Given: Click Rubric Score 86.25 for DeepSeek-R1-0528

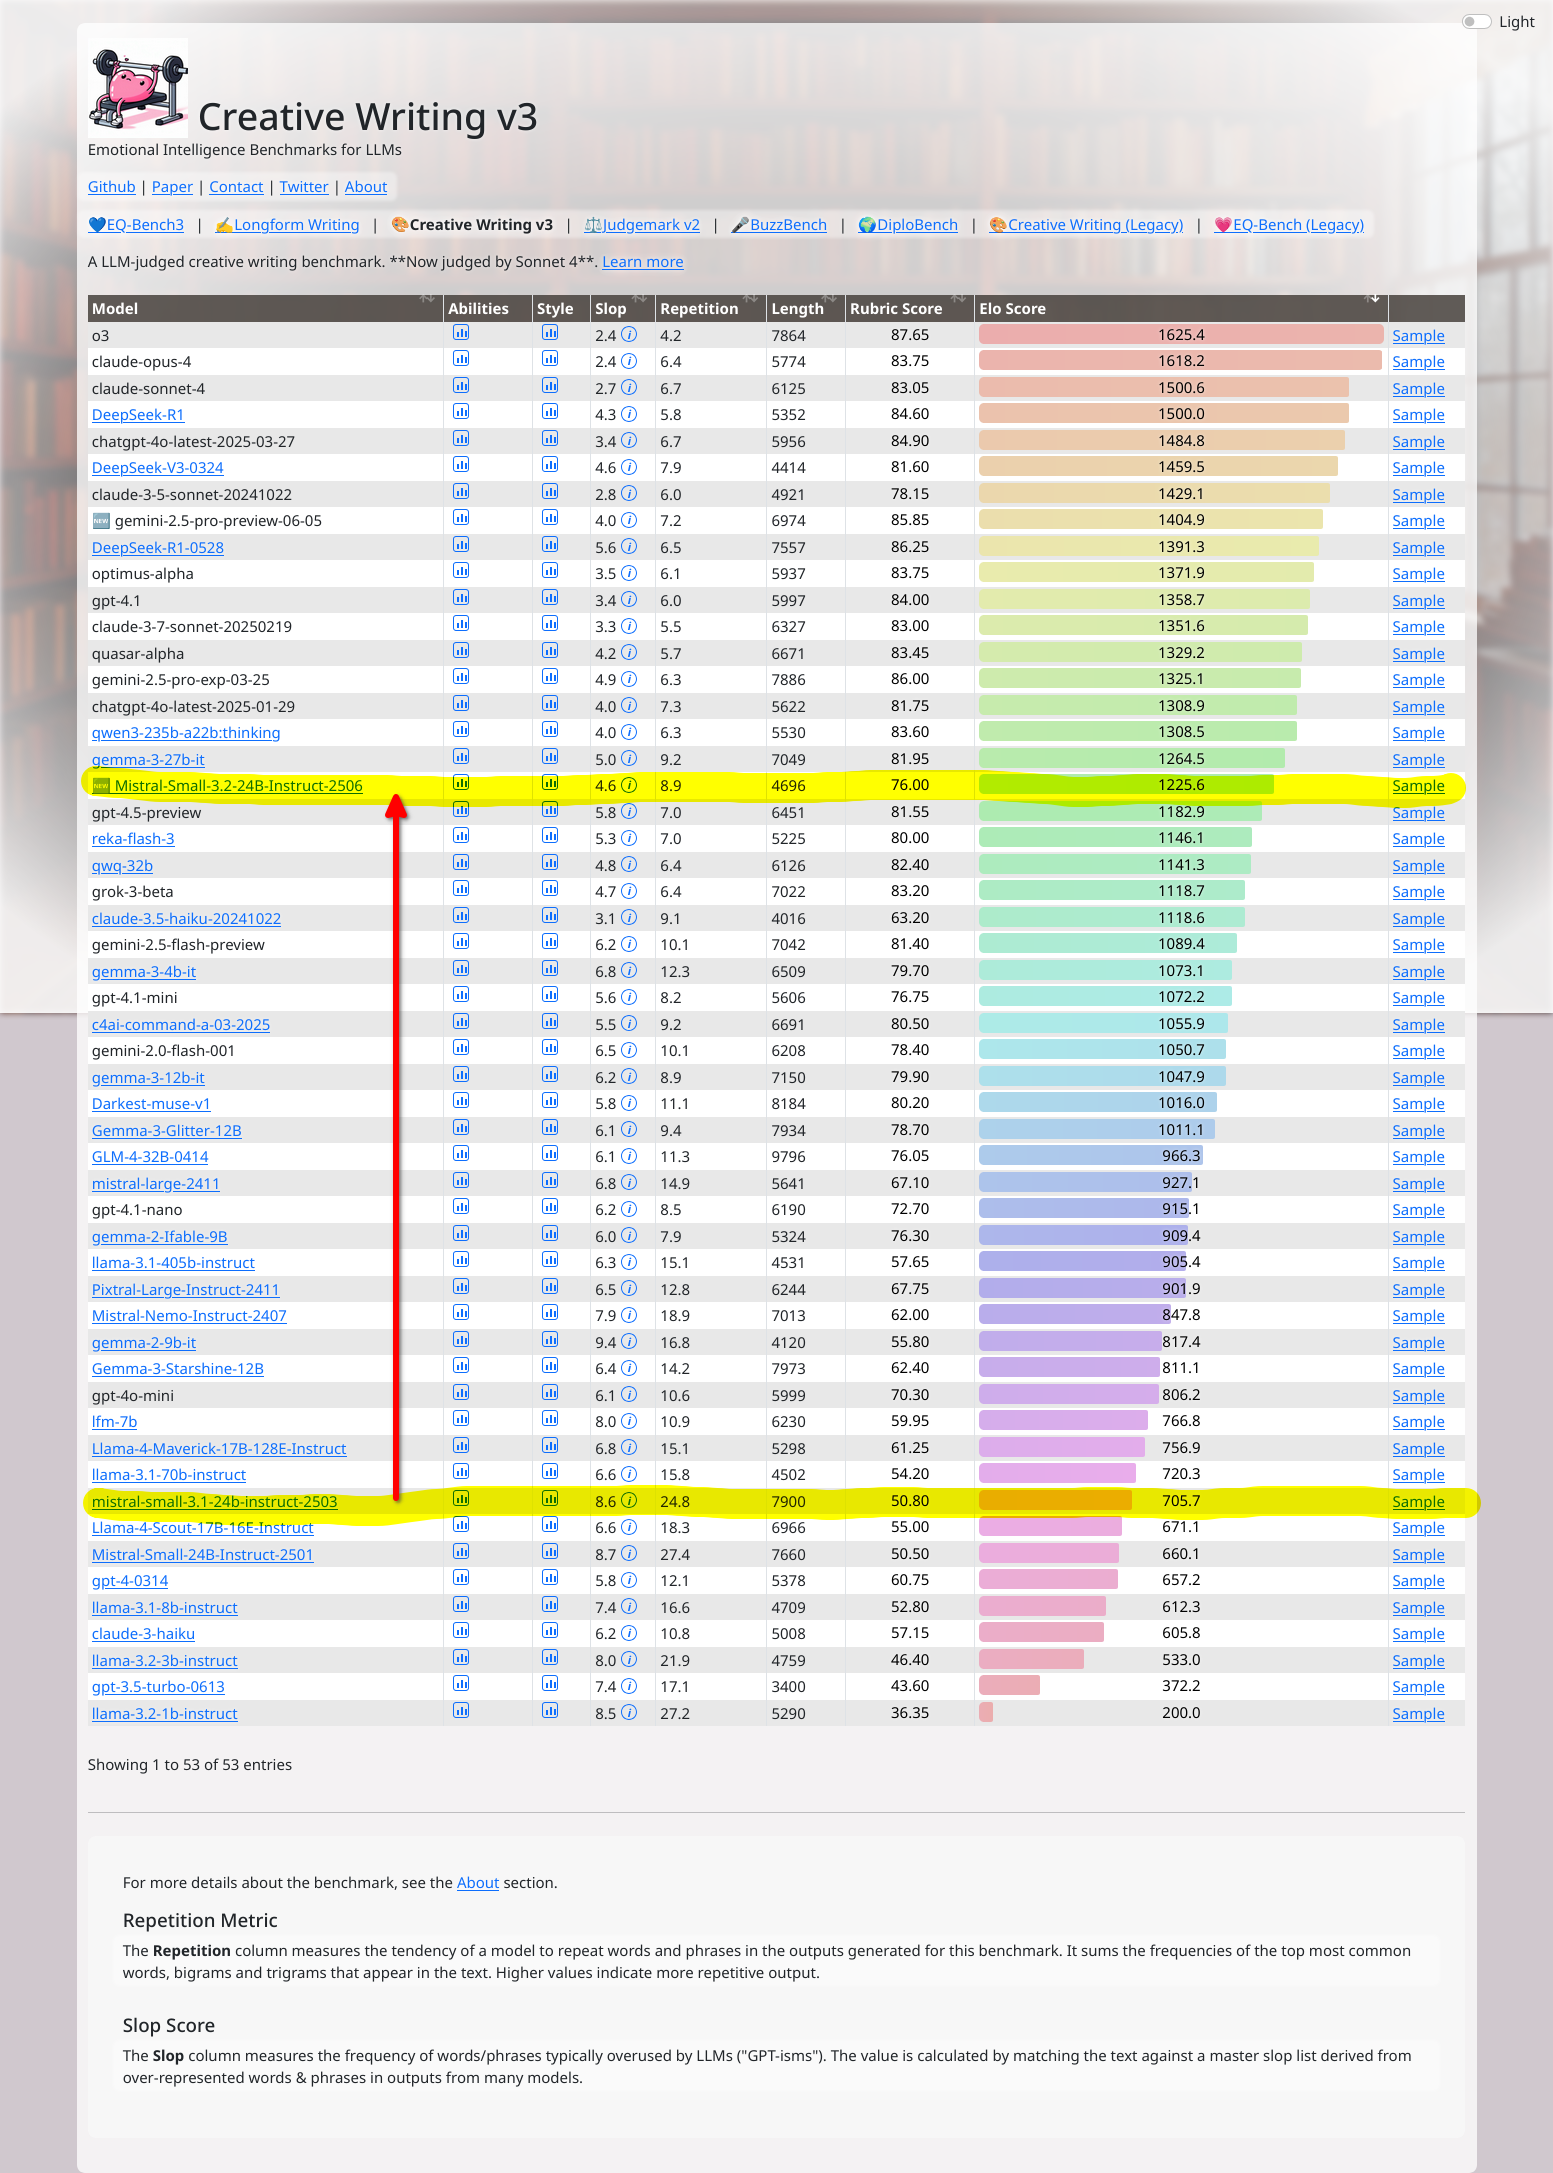Looking at the screenshot, I should coord(910,547).
